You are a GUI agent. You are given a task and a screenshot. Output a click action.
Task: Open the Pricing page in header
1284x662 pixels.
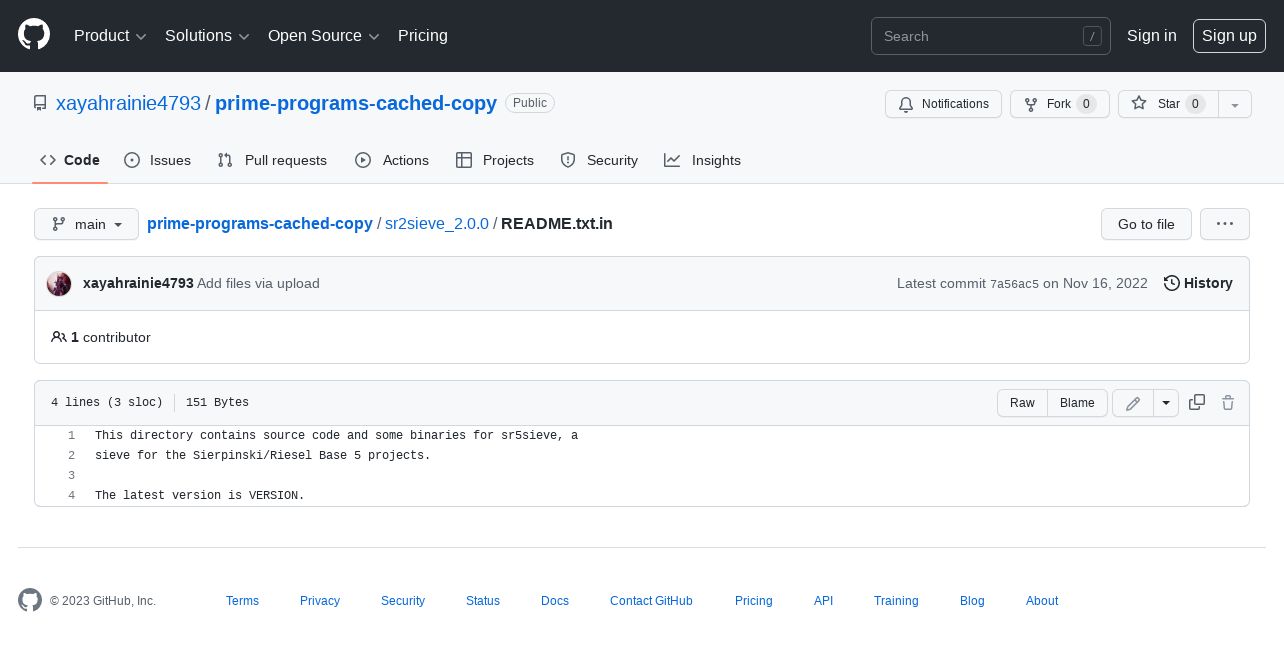pos(423,36)
